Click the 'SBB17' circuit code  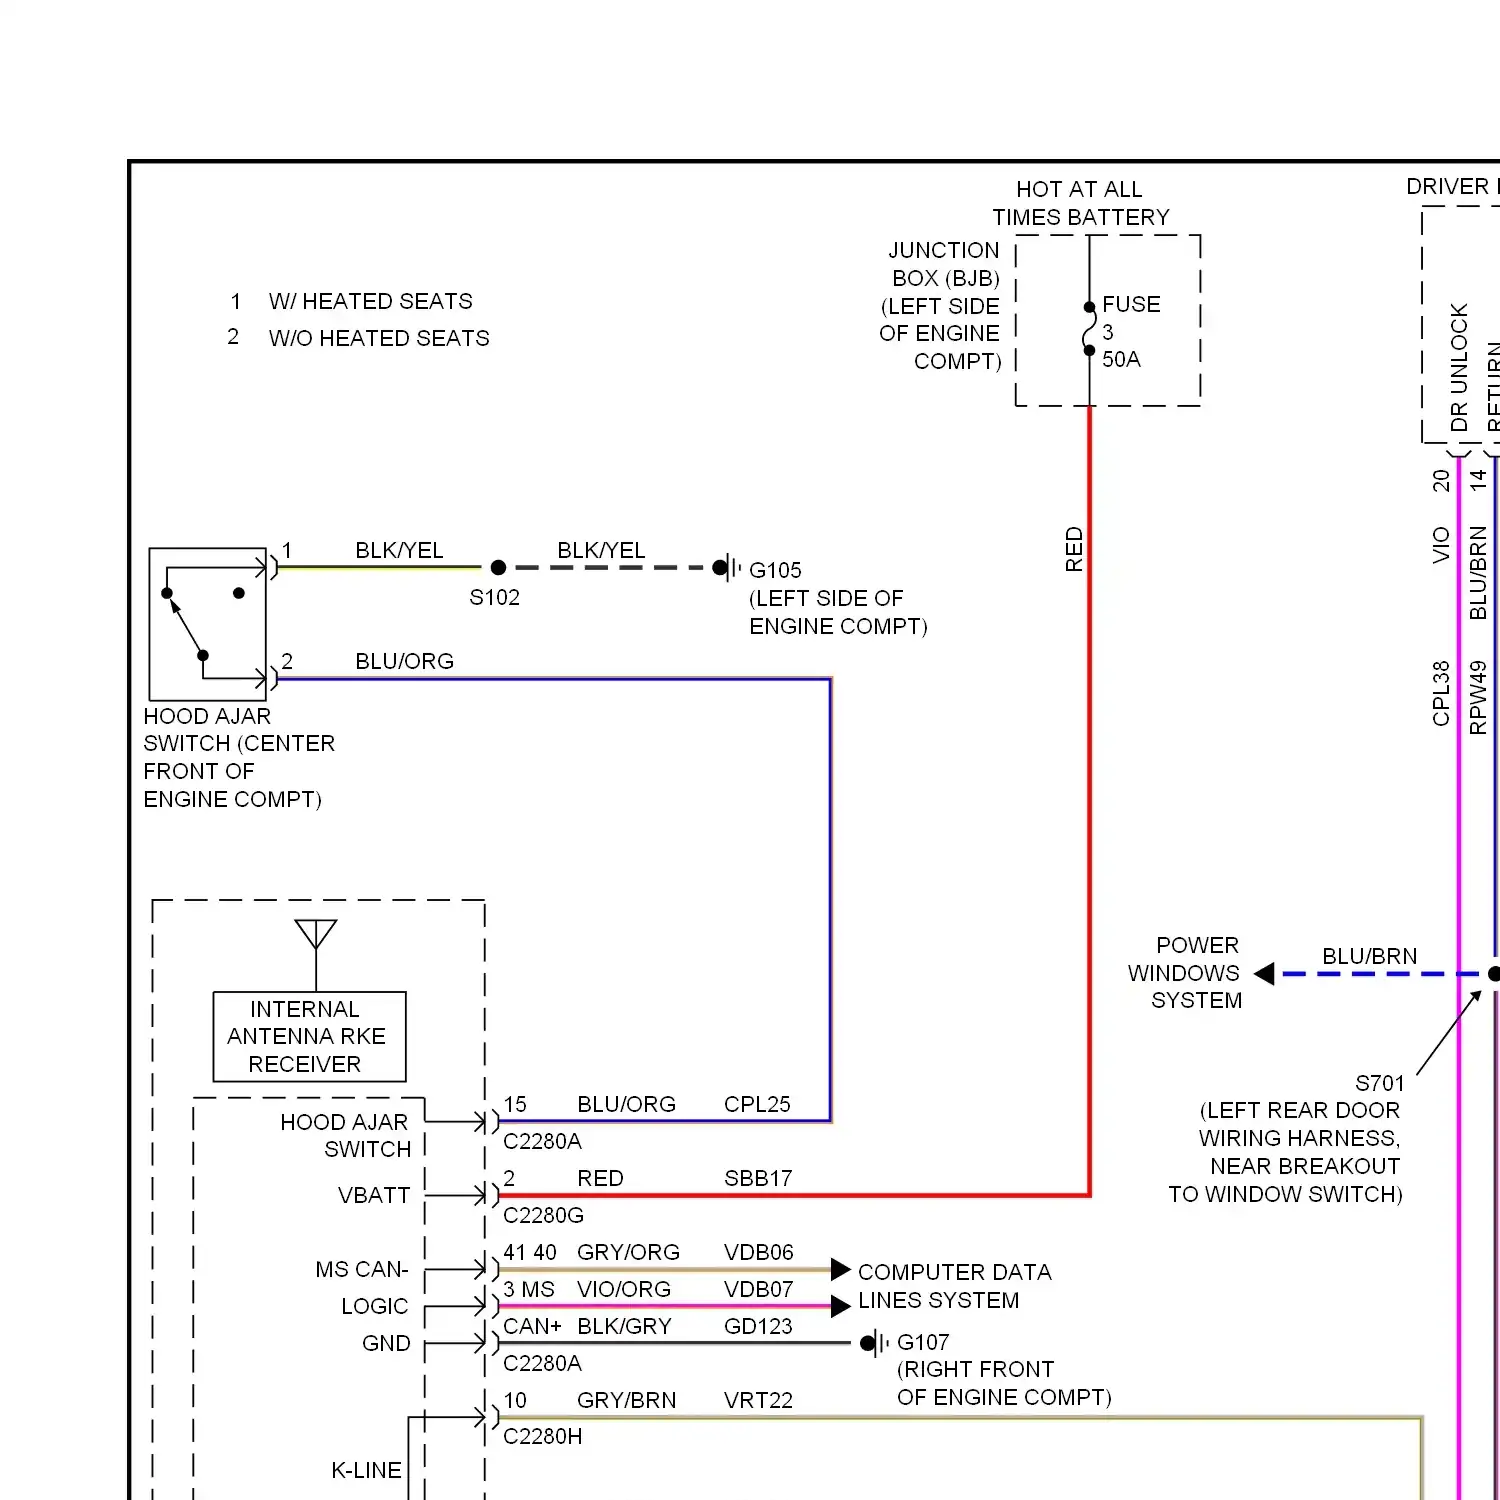(x=758, y=1178)
